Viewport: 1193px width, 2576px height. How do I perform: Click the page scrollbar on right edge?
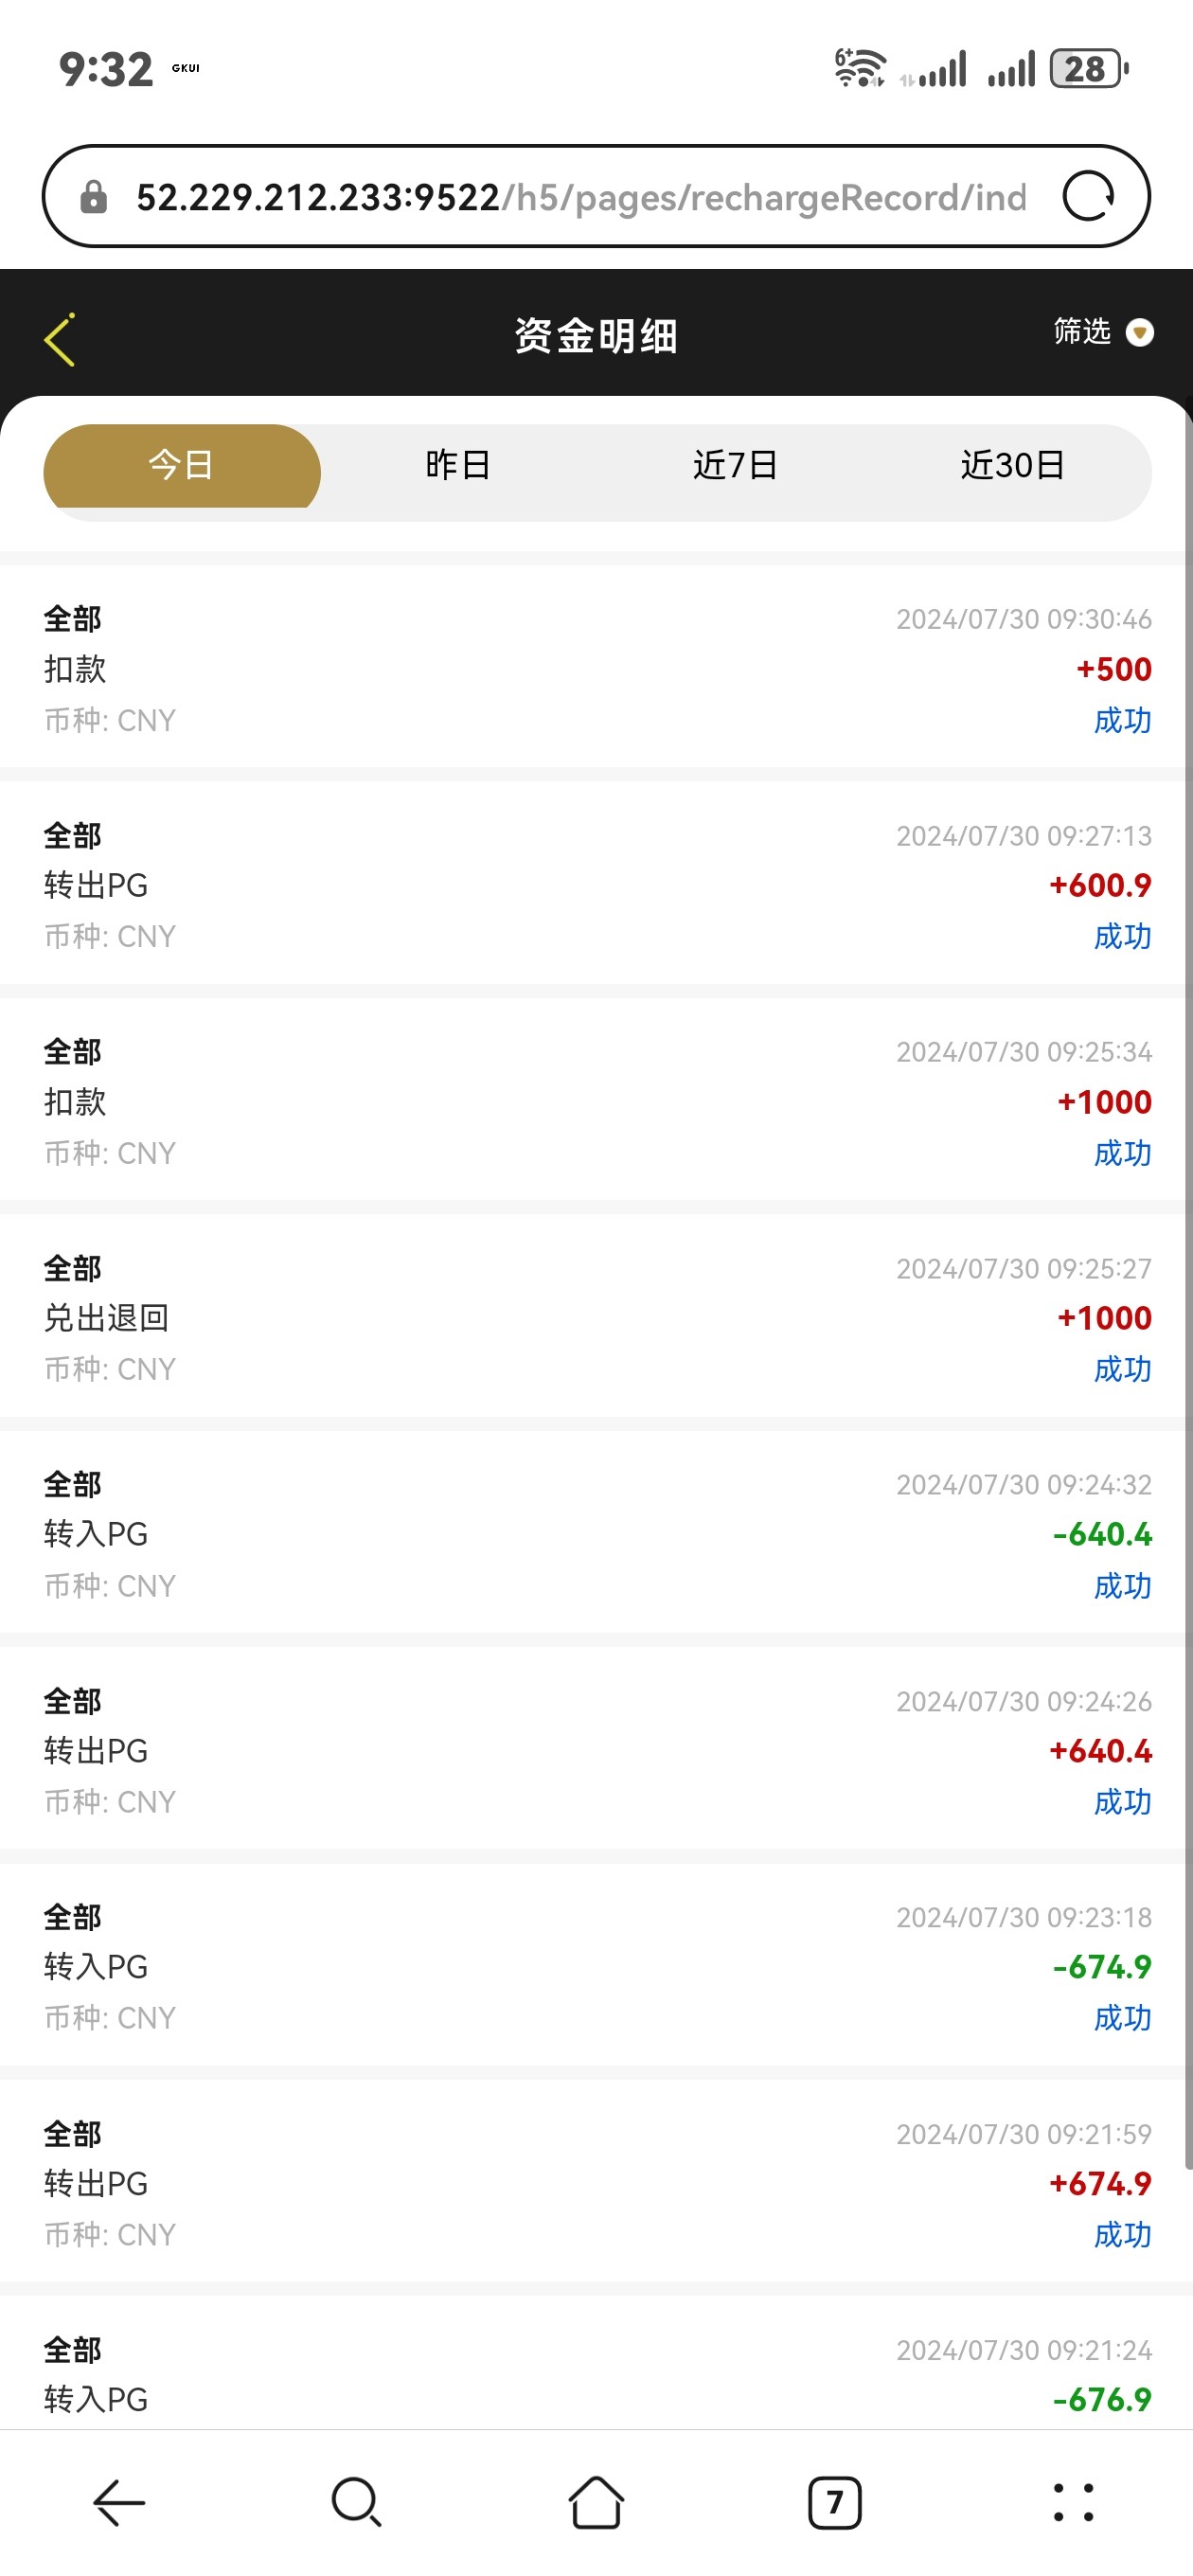click(1187, 1300)
